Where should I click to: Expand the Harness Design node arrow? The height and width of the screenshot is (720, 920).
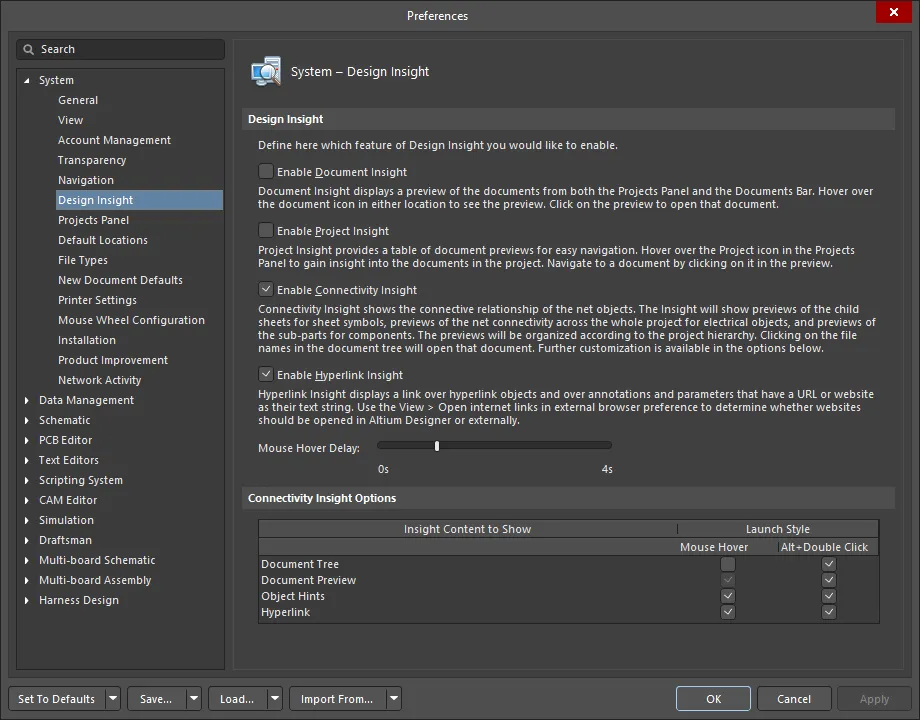pyautogui.click(x=26, y=600)
